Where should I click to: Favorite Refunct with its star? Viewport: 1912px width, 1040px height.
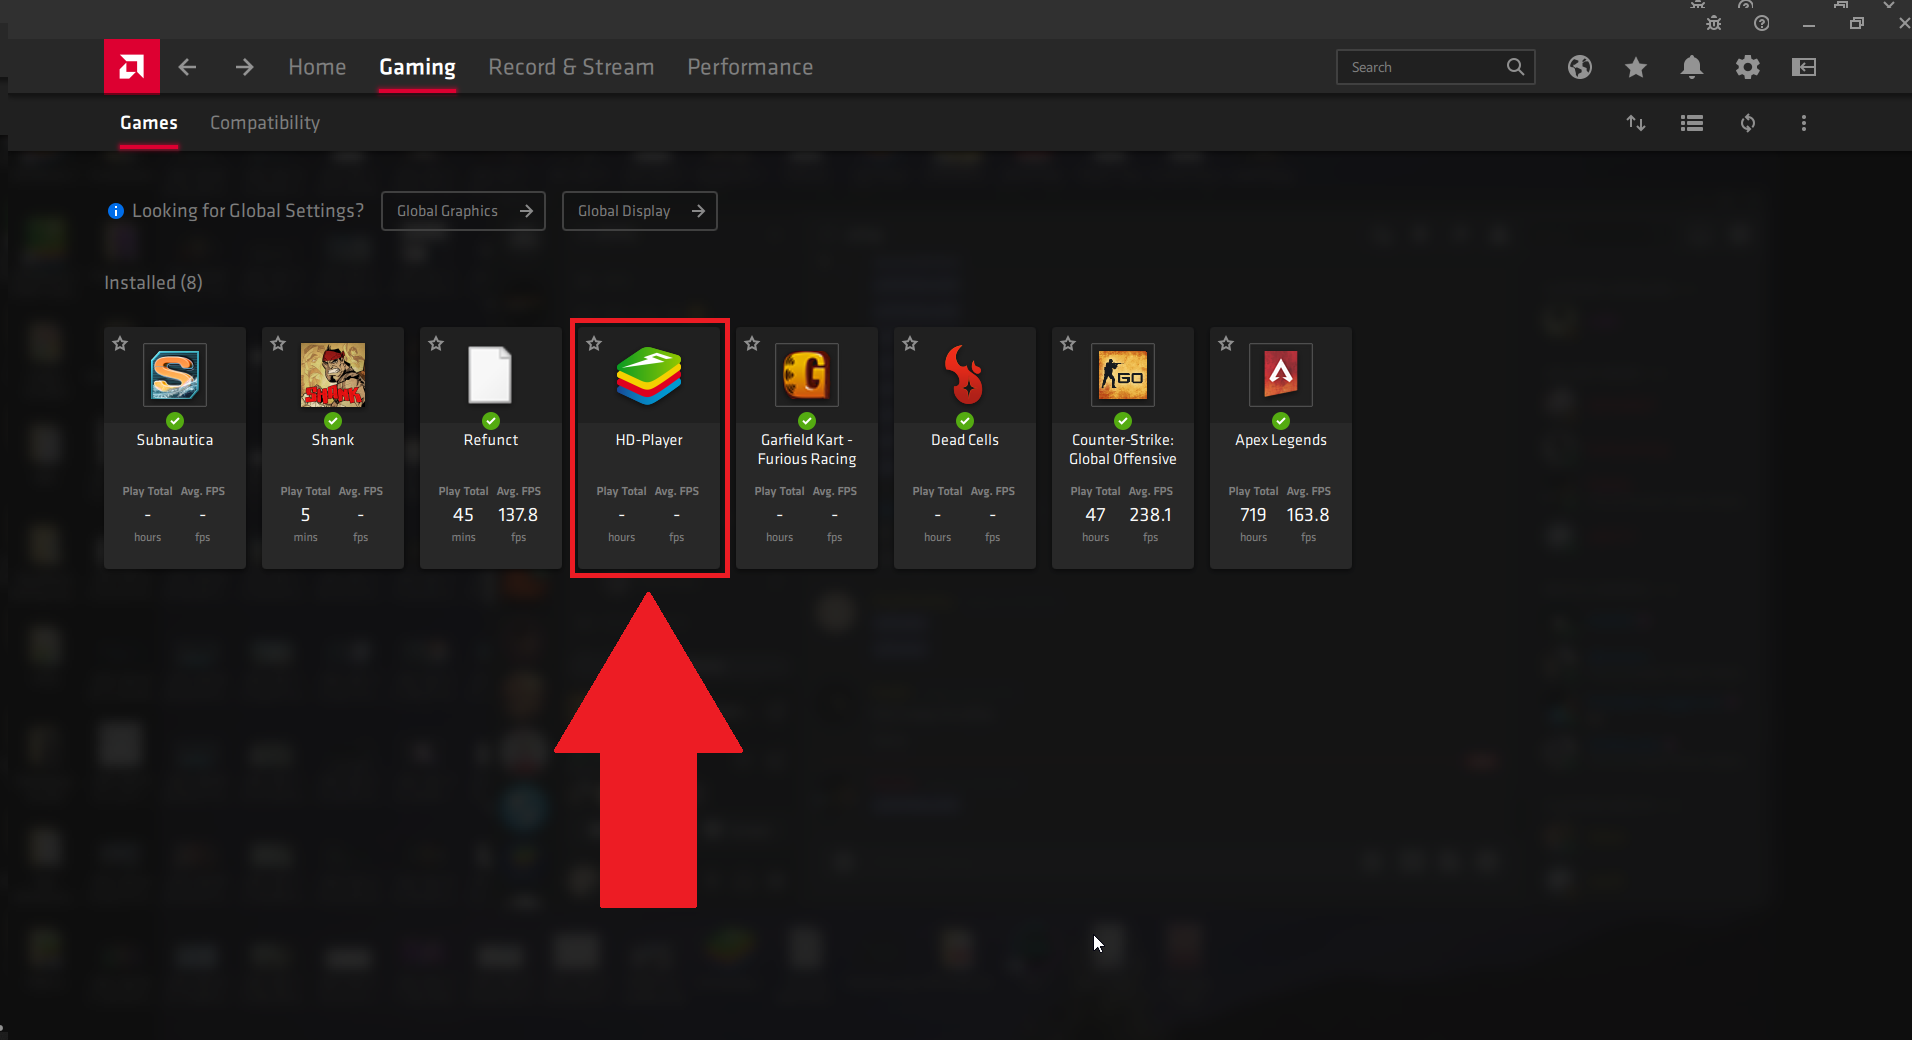click(x=436, y=344)
